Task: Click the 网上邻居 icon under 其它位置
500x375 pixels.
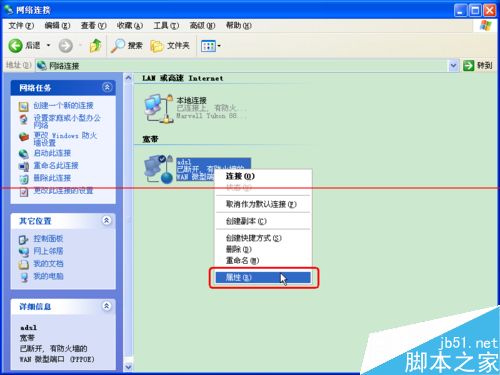Action: point(24,252)
